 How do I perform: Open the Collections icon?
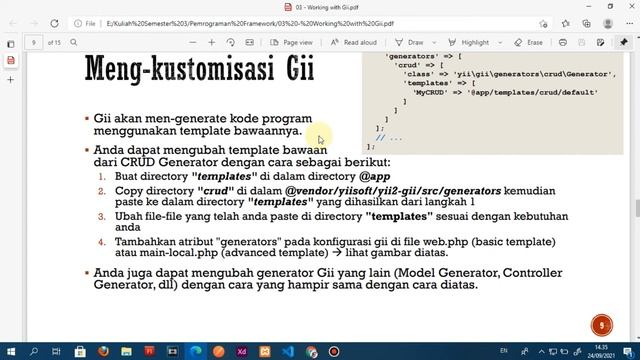[x=587, y=24]
